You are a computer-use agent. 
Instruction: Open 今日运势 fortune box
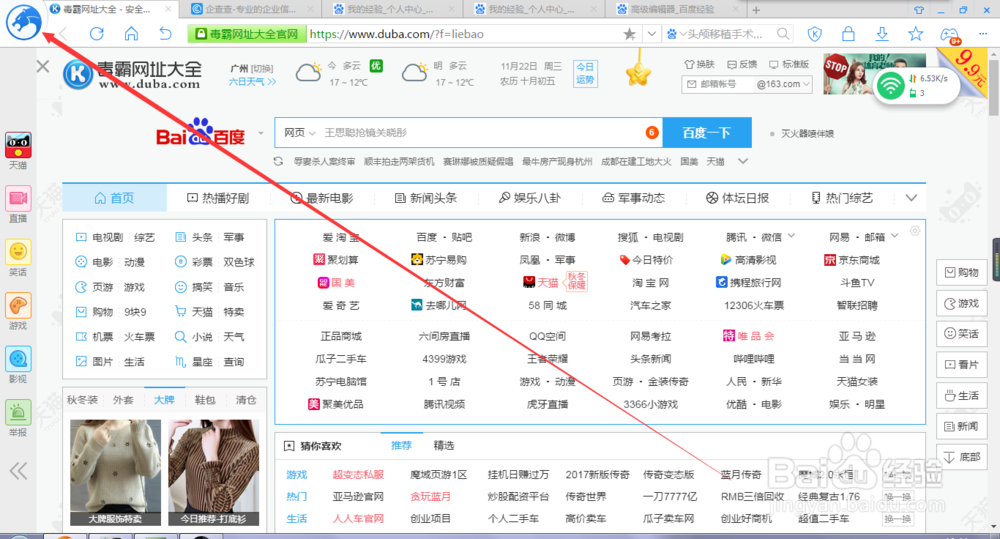coord(585,73)
